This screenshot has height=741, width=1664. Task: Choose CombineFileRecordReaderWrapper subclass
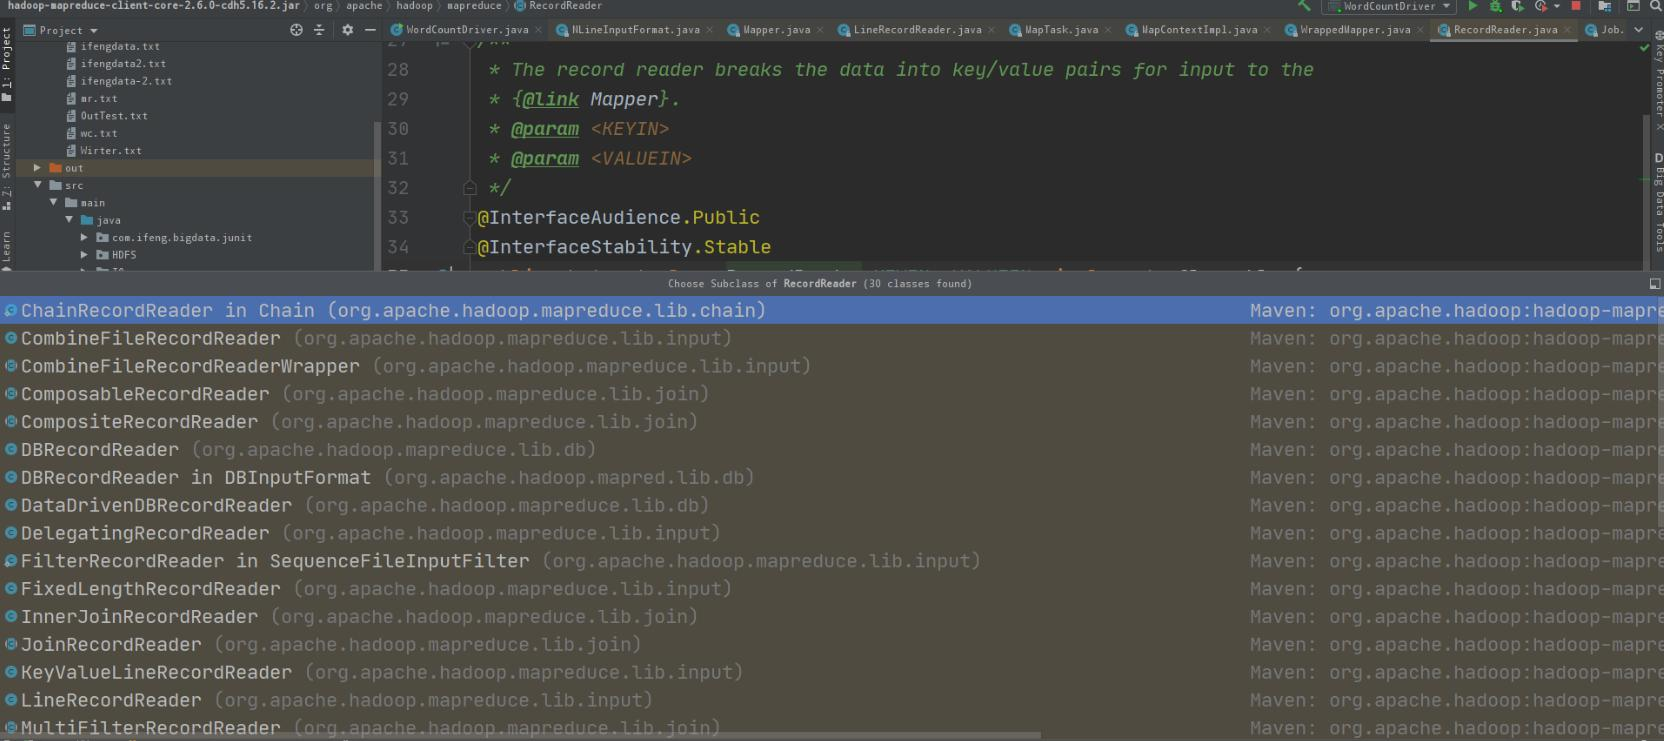point(832,366)
